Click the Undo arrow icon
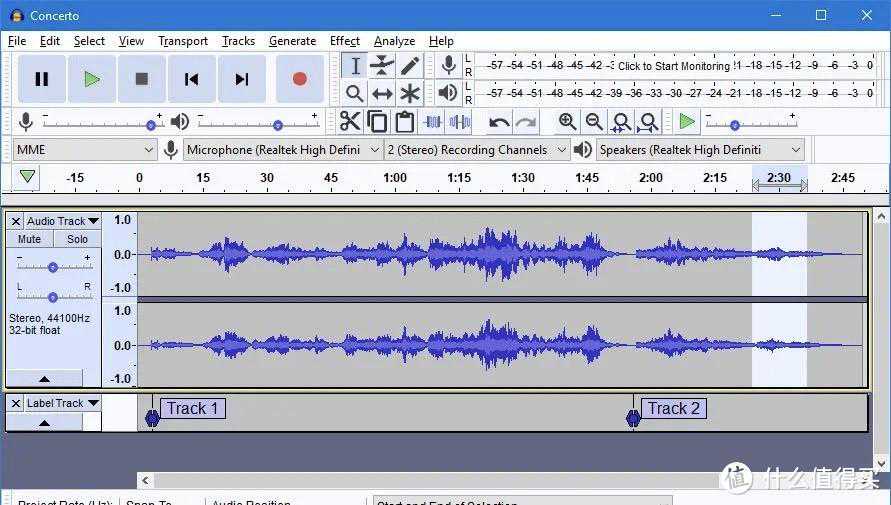 (498, 122)
